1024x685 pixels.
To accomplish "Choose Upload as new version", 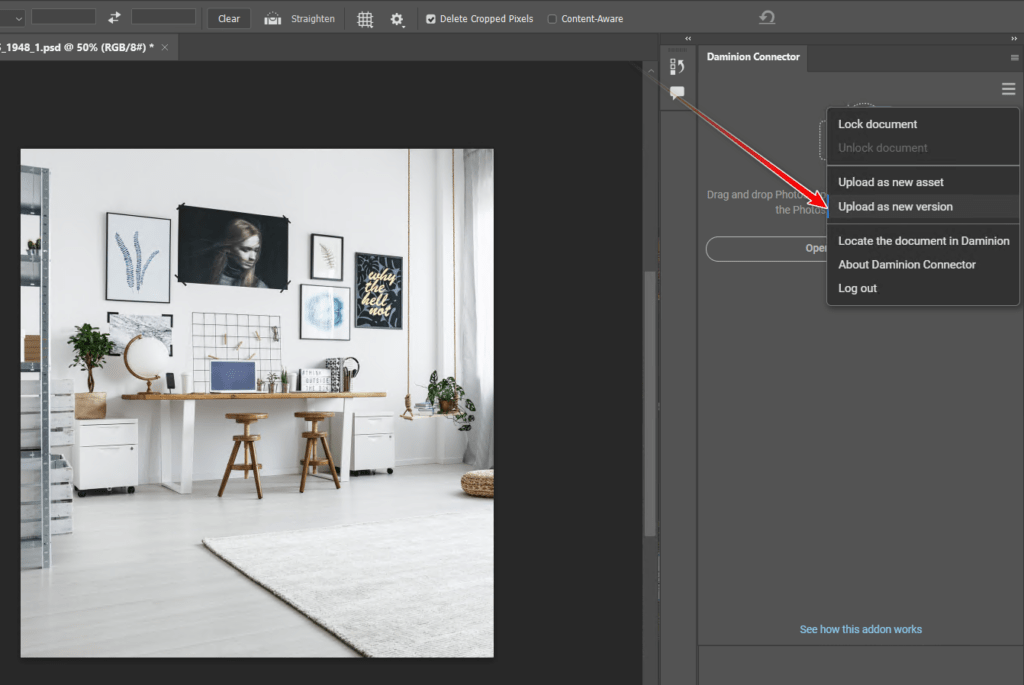I will click(895, 207).
